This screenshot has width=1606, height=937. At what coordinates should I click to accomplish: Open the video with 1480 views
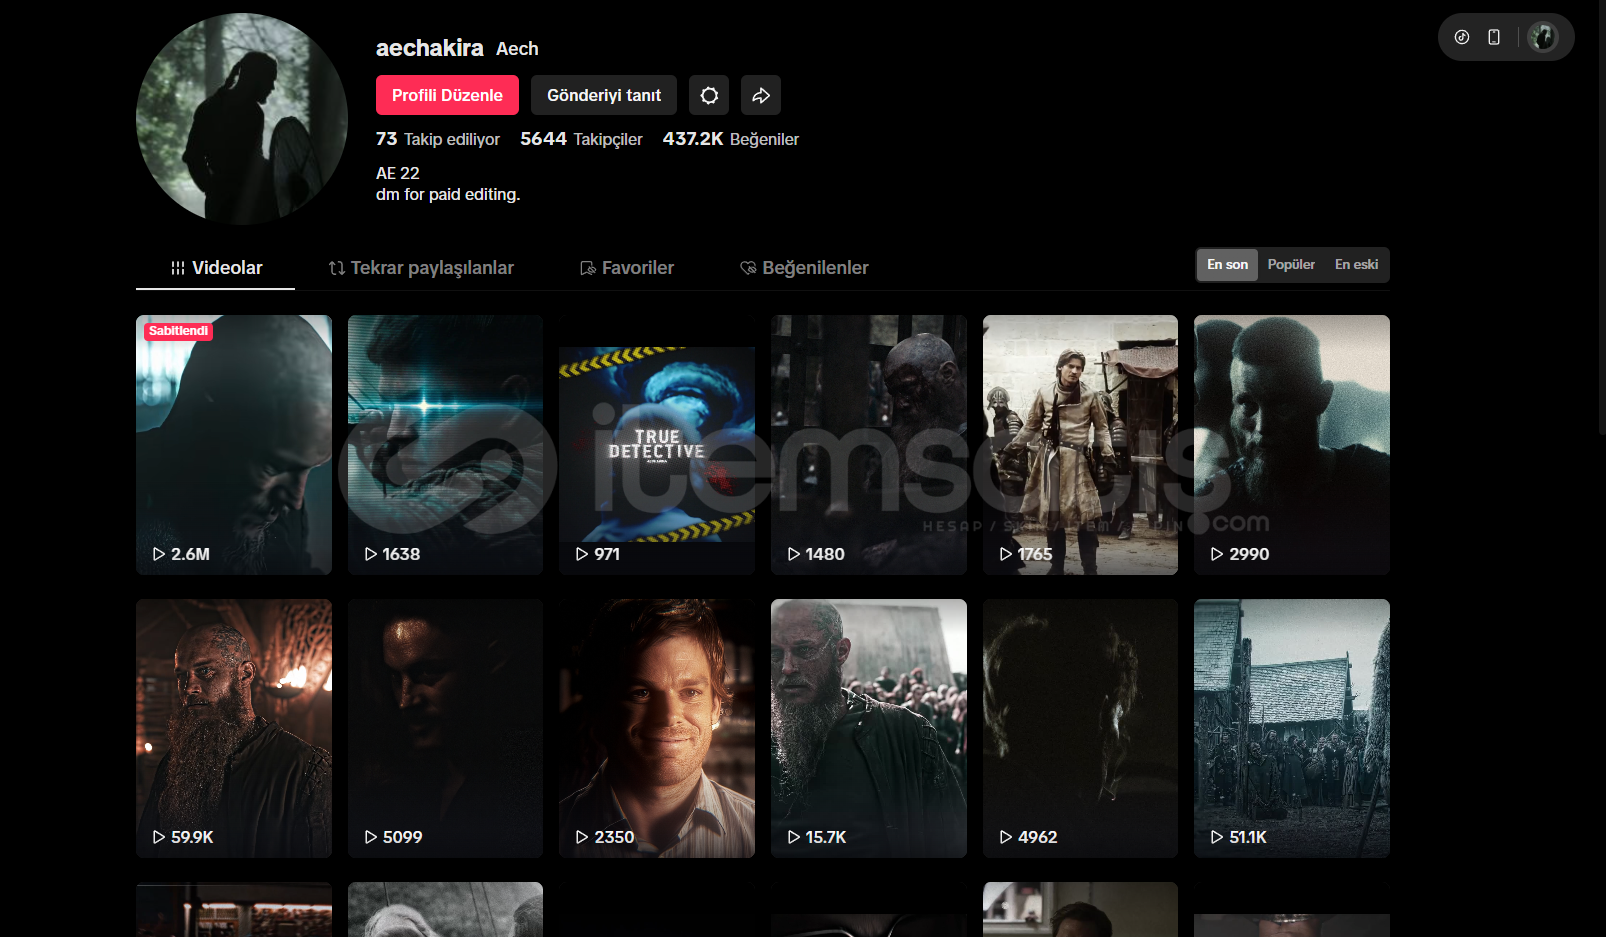pos(869,445)
